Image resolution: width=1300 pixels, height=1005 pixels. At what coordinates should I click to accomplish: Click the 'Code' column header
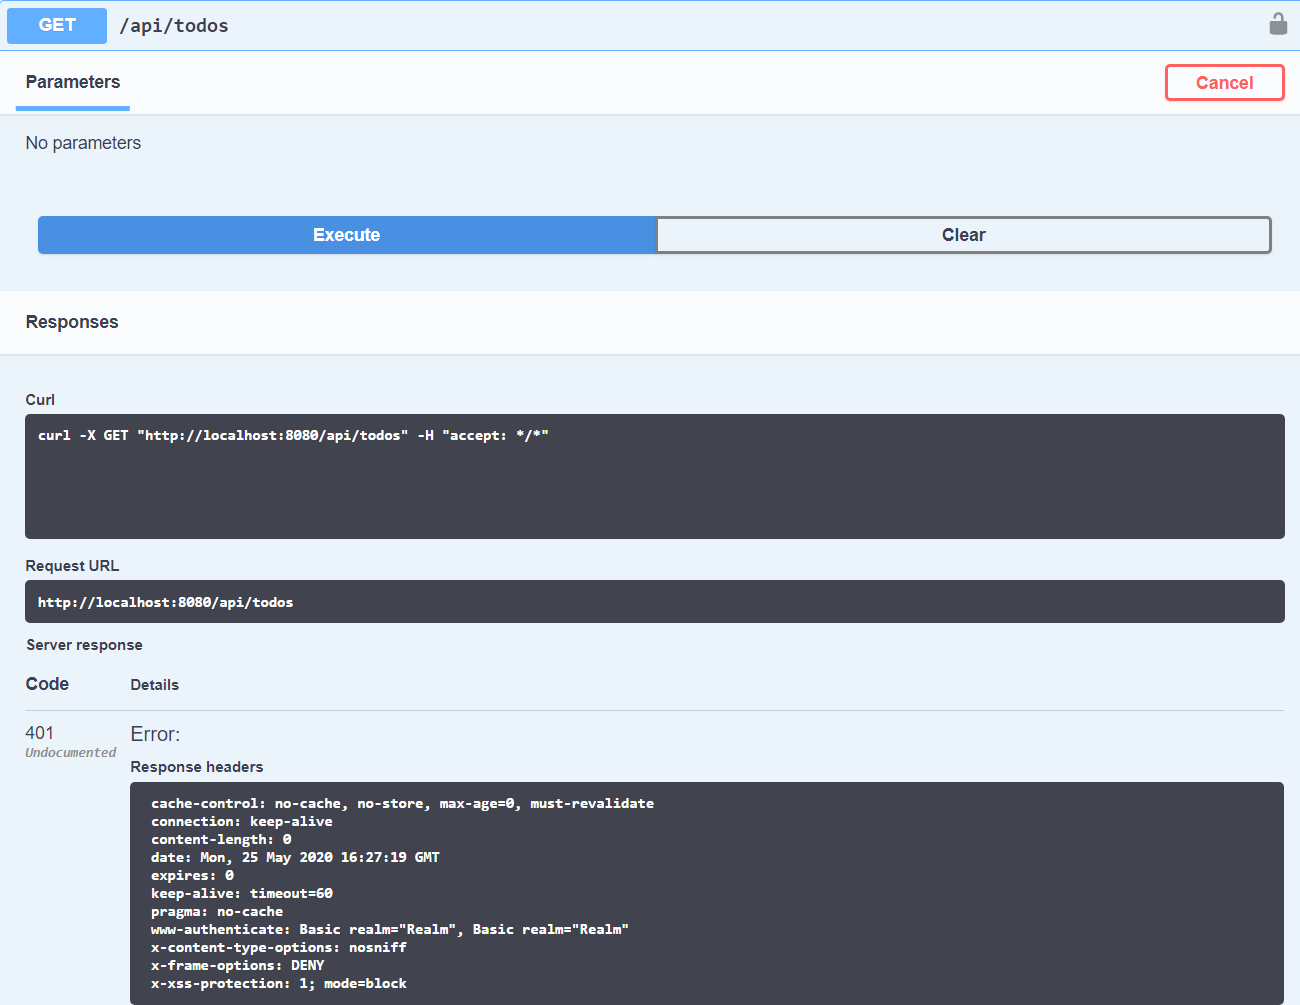point(47,684)
